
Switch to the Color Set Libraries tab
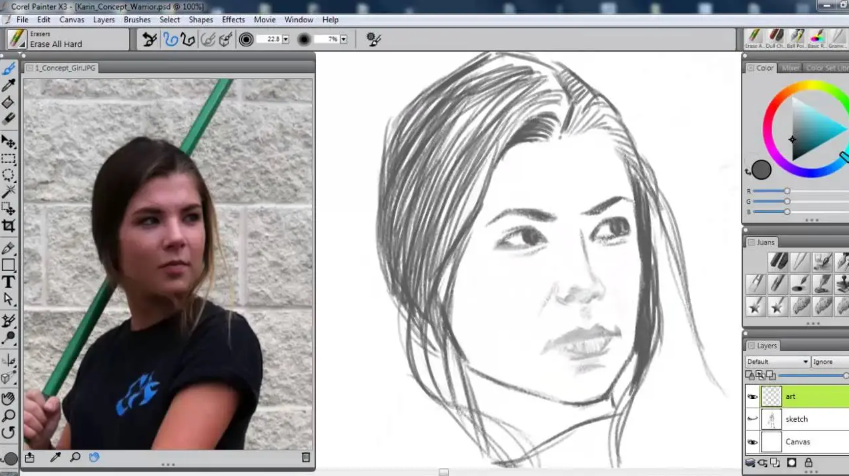click(825, 68)
